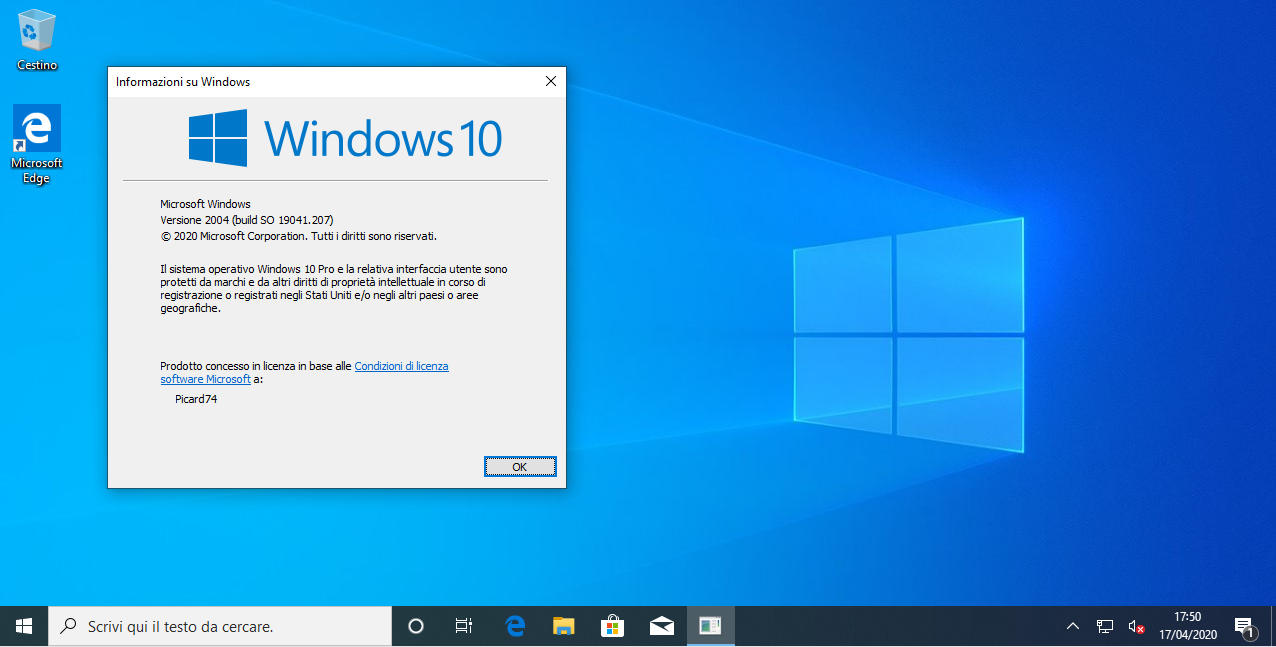The height and width of the screenshot is (647, 1276).
Task: Open File Explorer from the taskbar
Action: pyautogui.click(x=564, y=626)
